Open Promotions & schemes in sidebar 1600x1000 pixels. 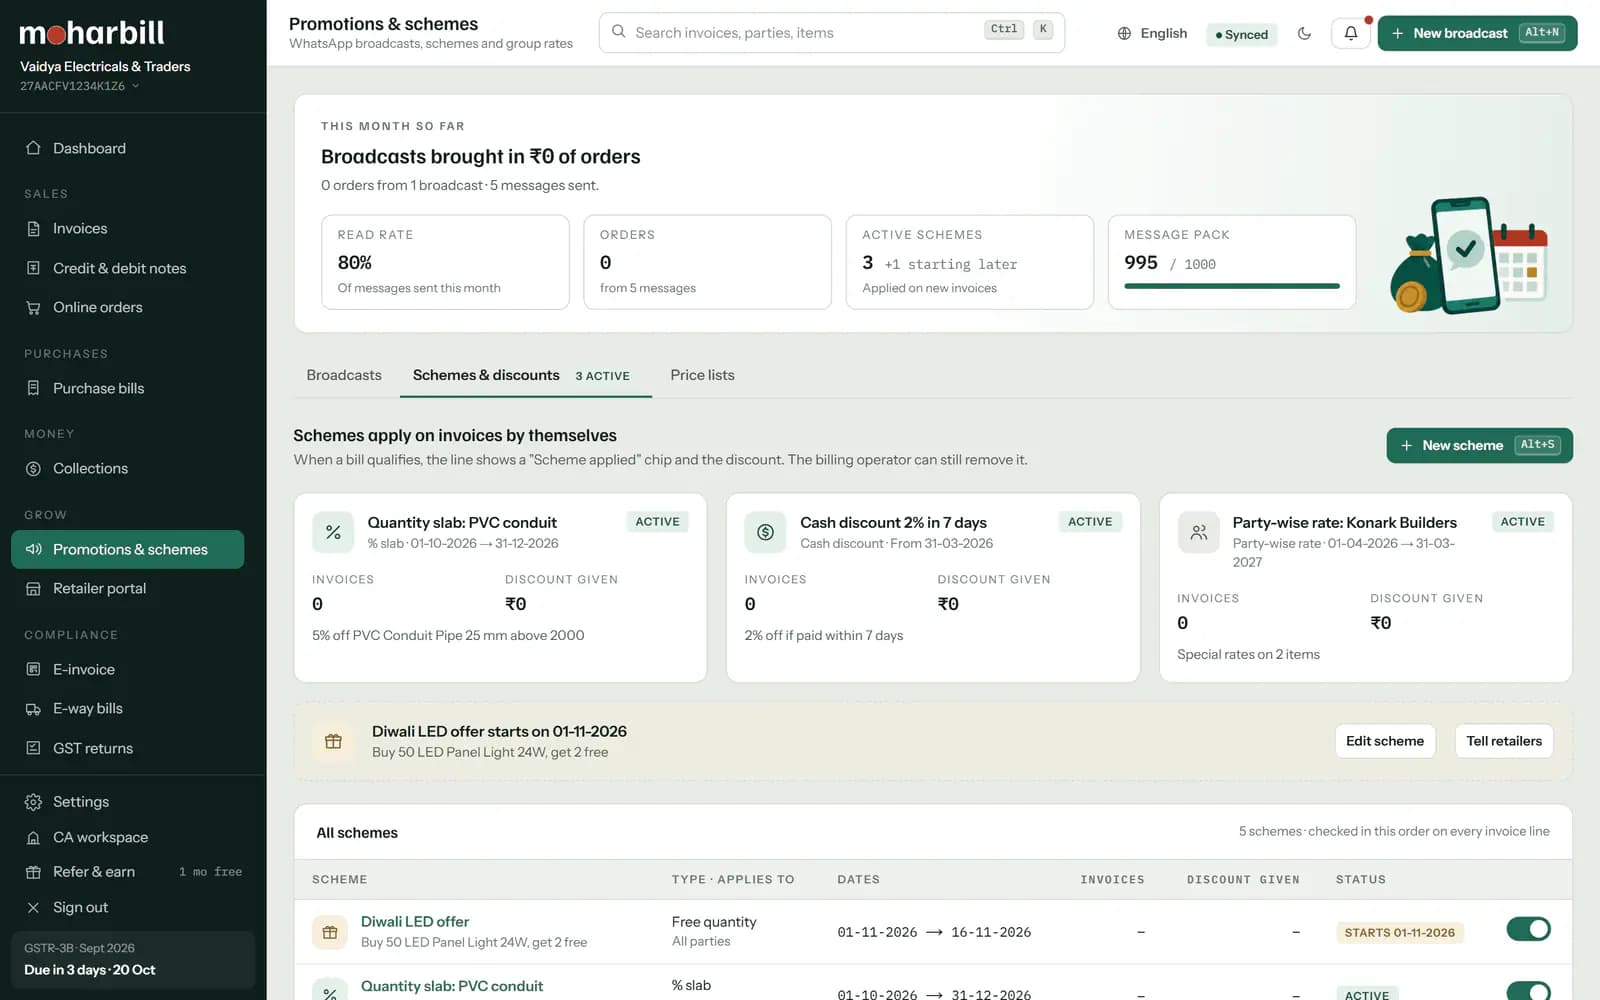(127, 549)
